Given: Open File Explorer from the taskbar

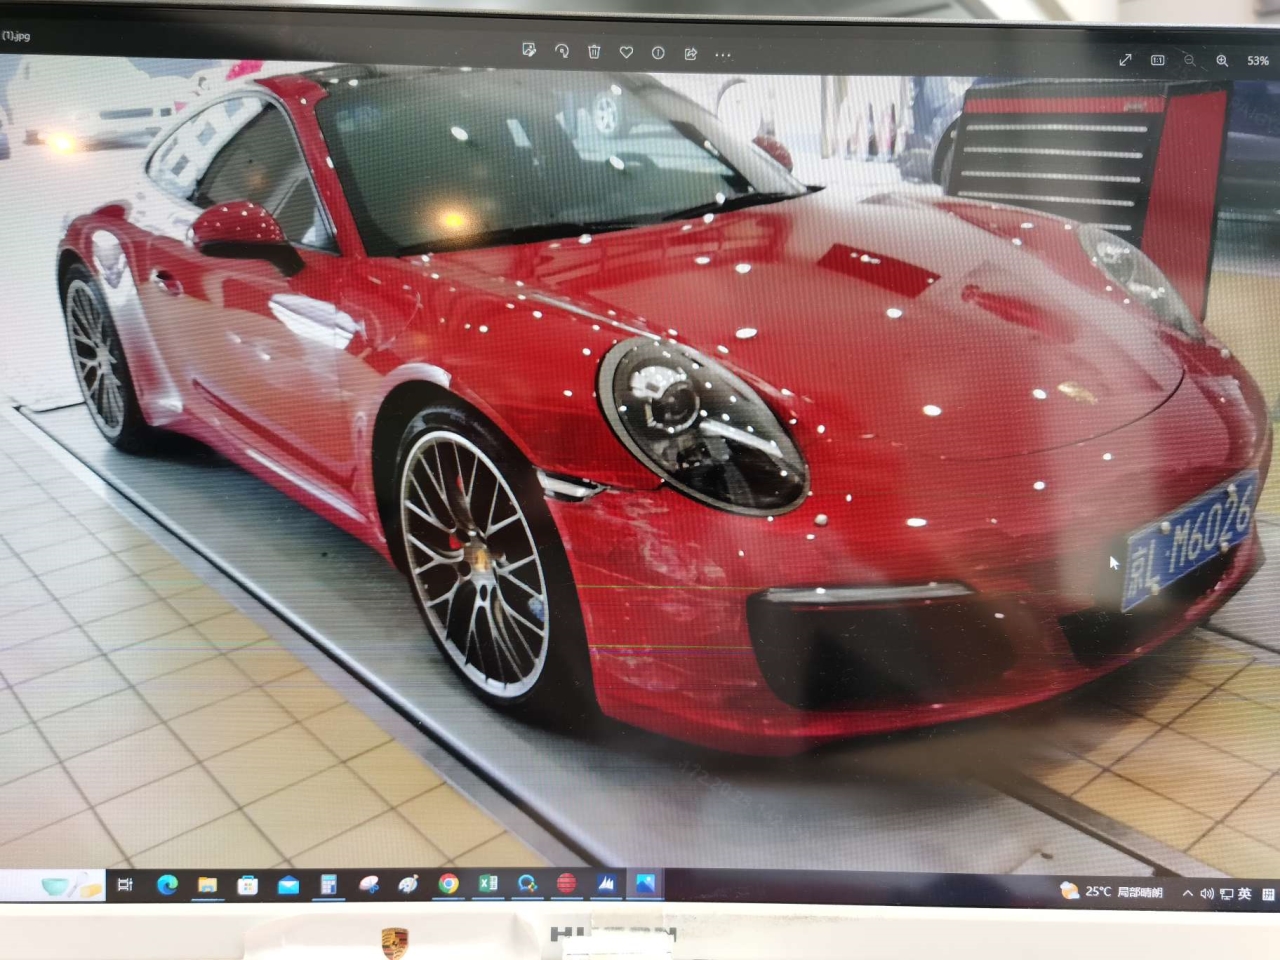Looking at the screenshot, I should click(207, 885).
